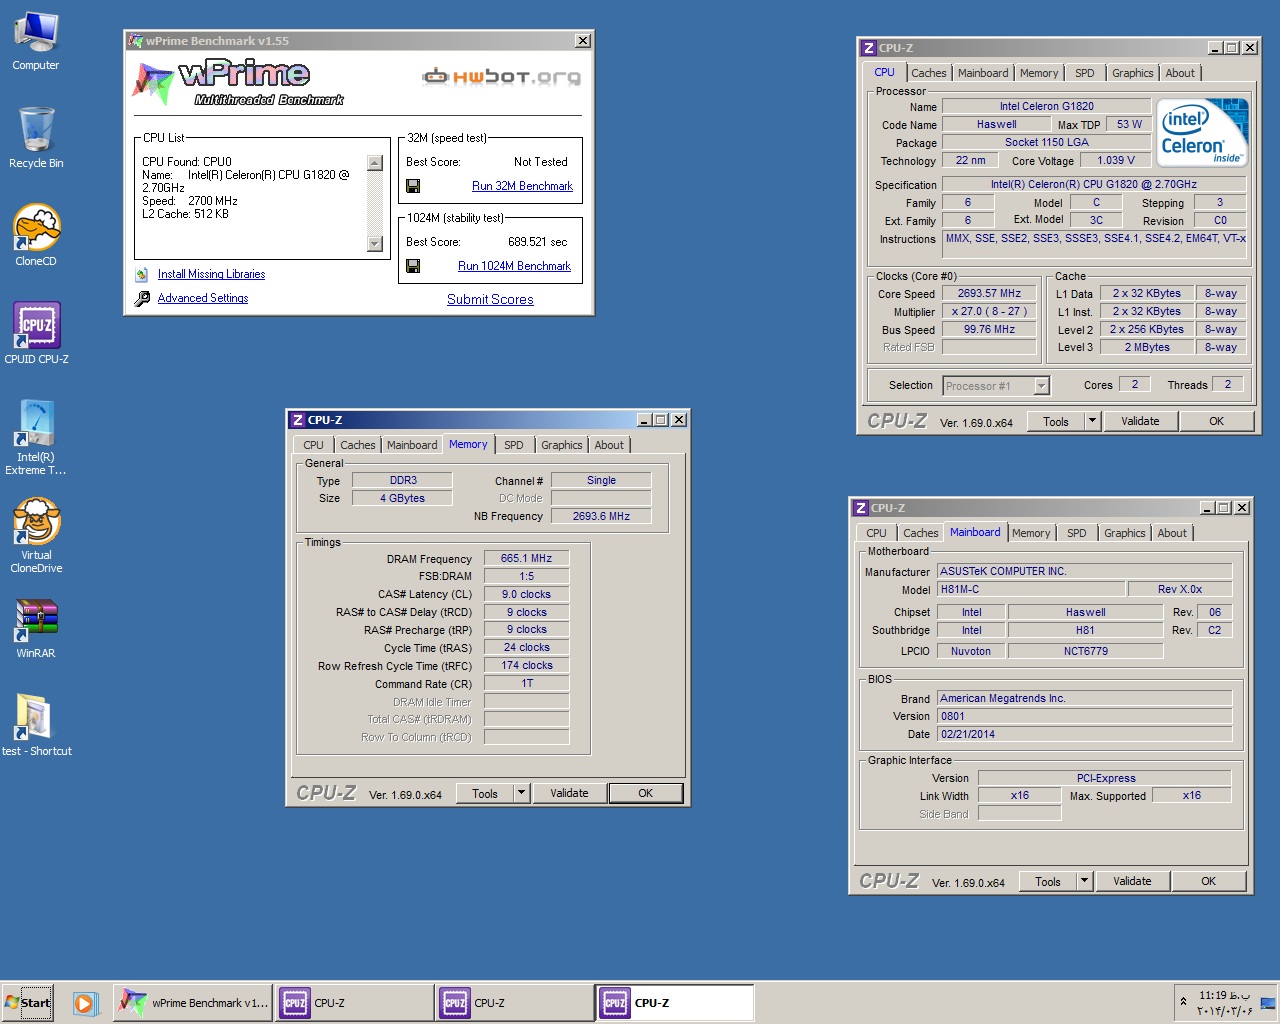Viewport: 1280px width, 1024px height.
Task: Click the Model H81M-C field
Action: point(1031,589)
